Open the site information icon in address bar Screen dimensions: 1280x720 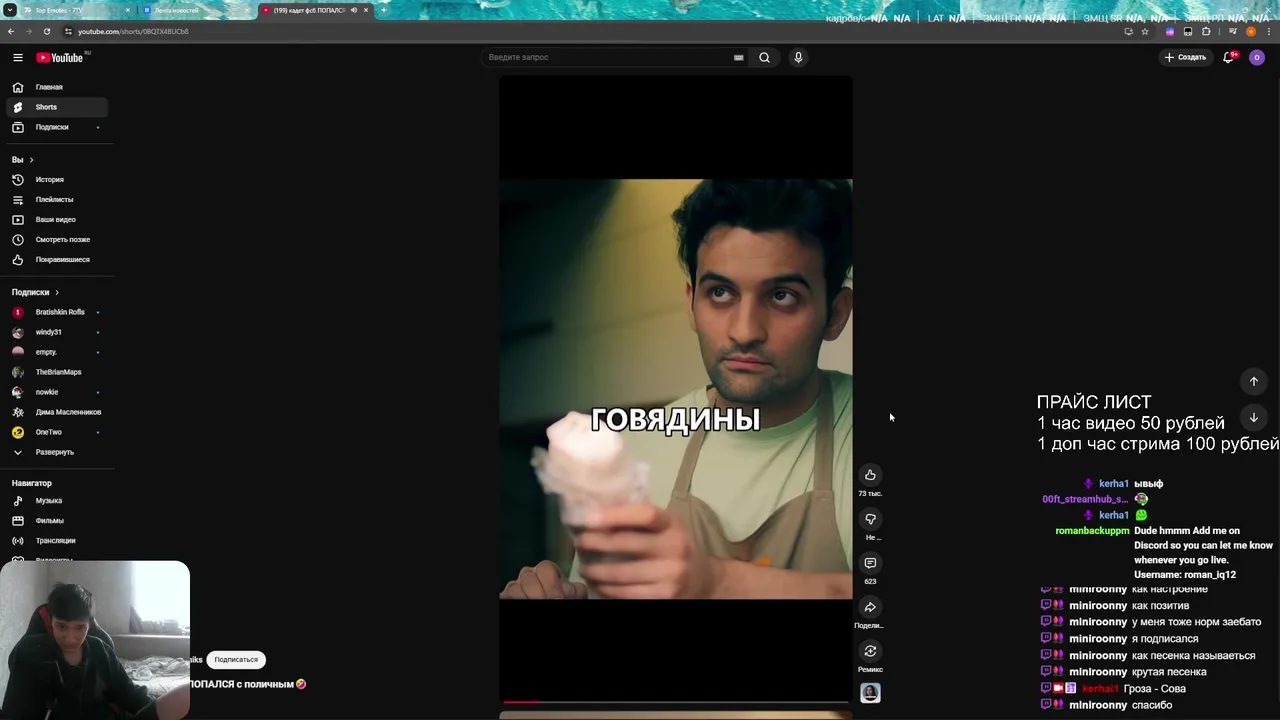pyautogui.click(x=68, y=31)
